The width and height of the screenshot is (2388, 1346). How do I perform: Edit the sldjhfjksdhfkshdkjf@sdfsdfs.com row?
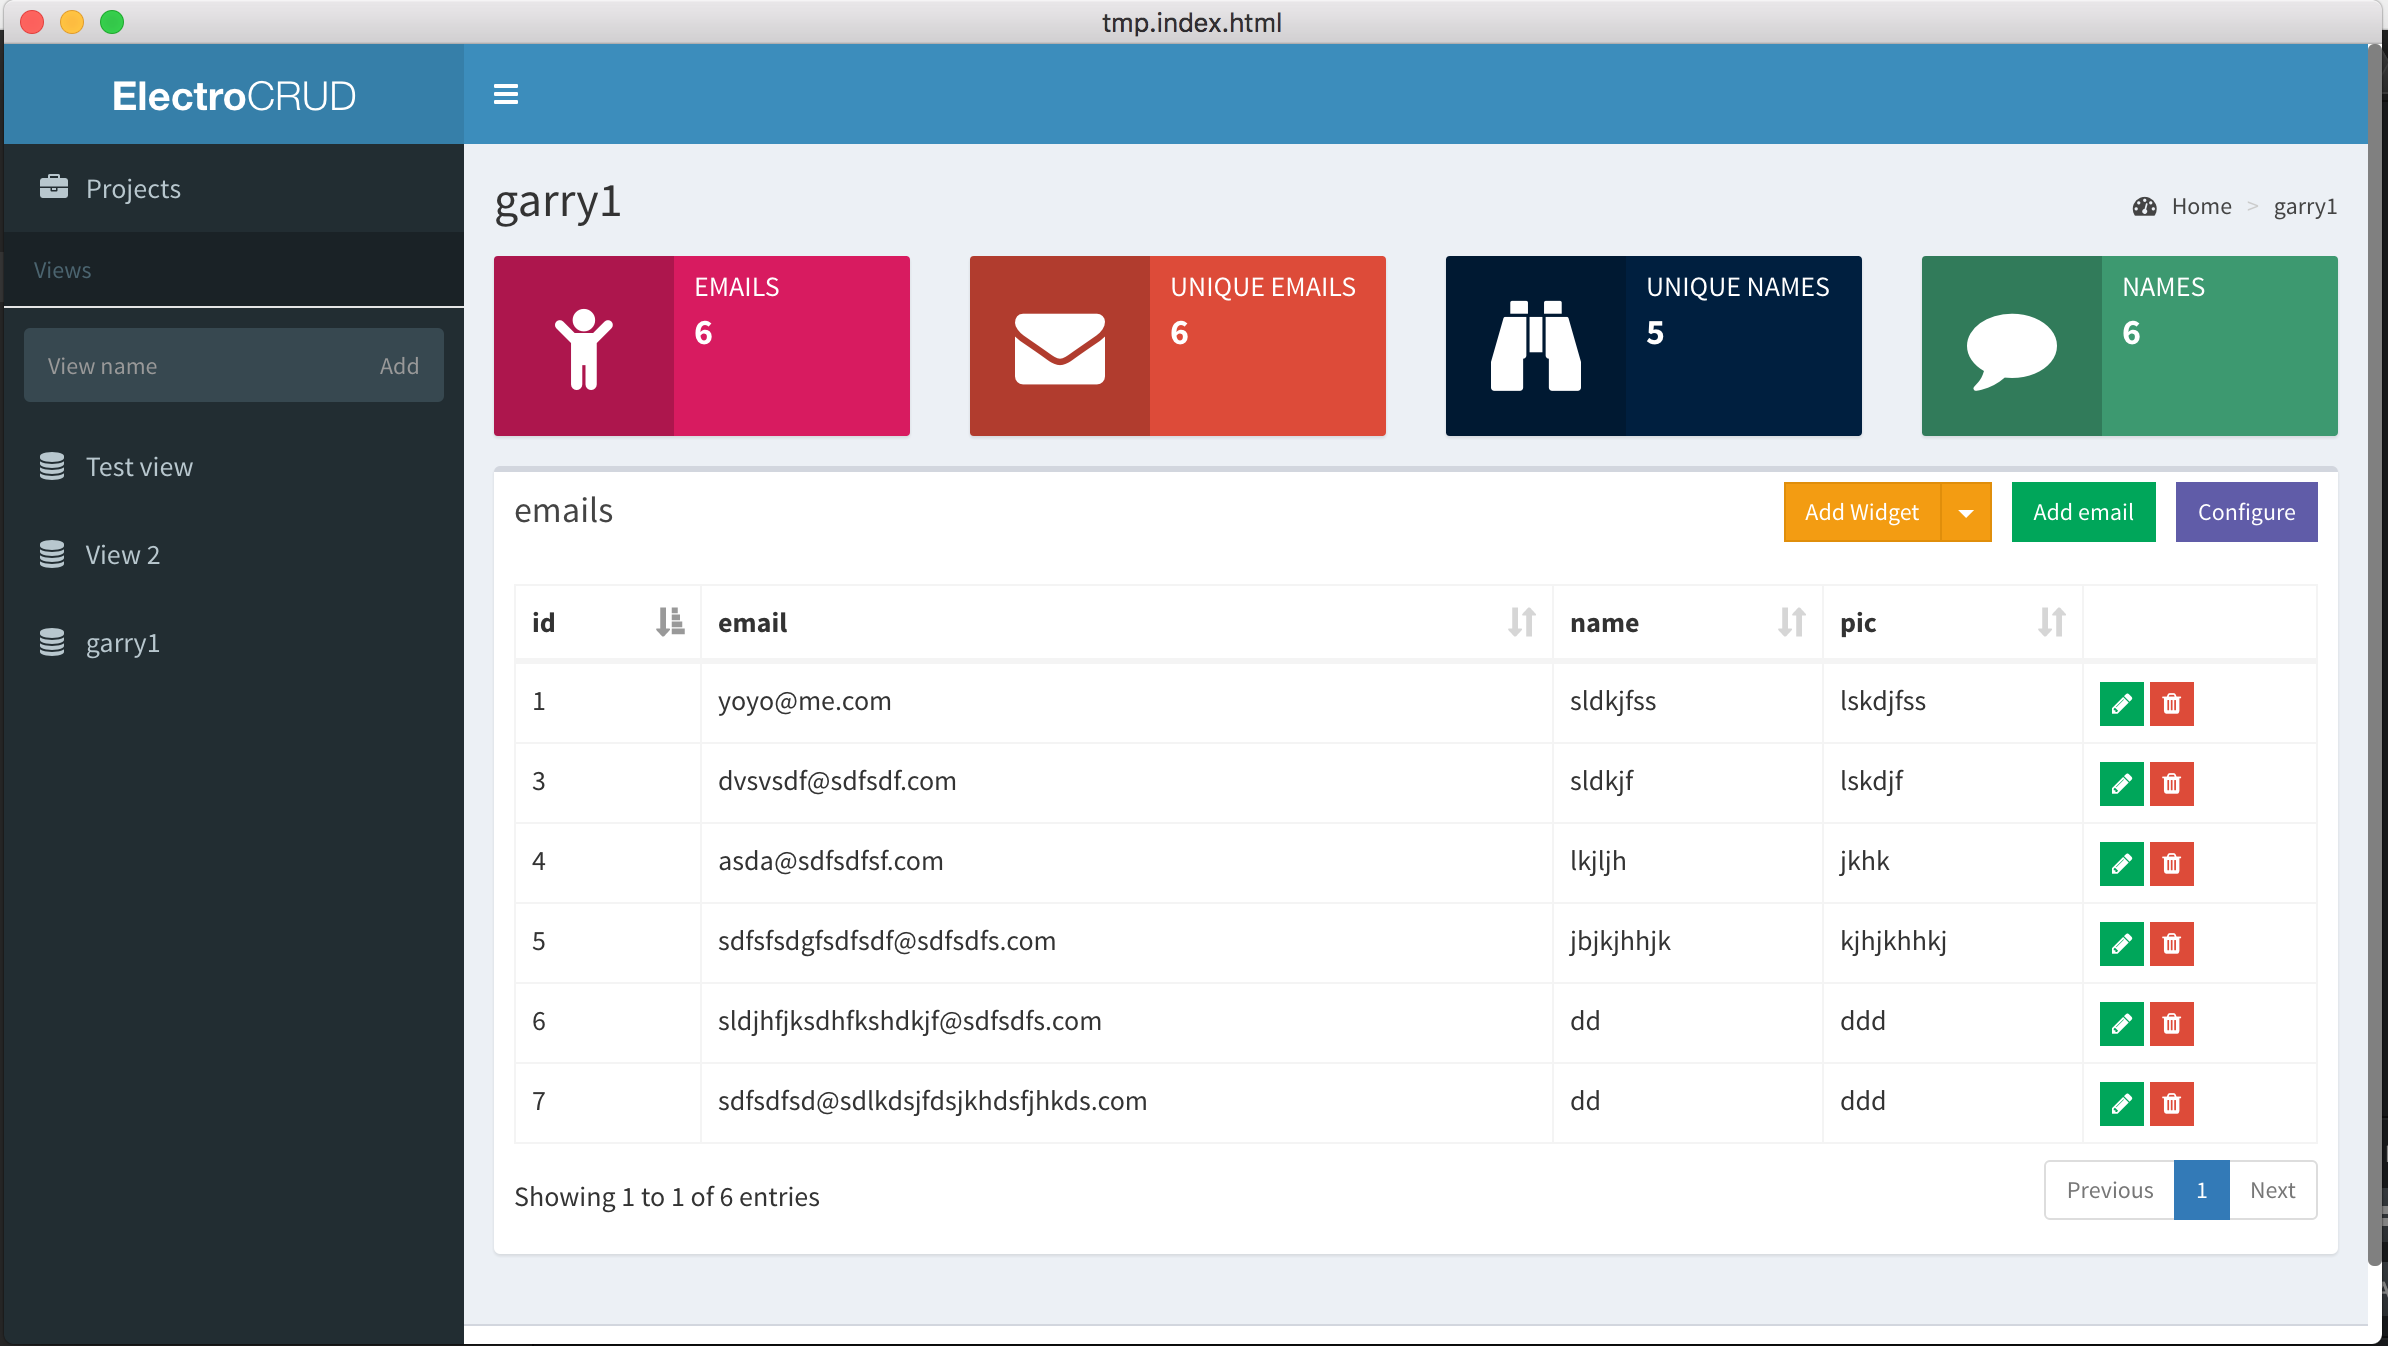2121,1024
